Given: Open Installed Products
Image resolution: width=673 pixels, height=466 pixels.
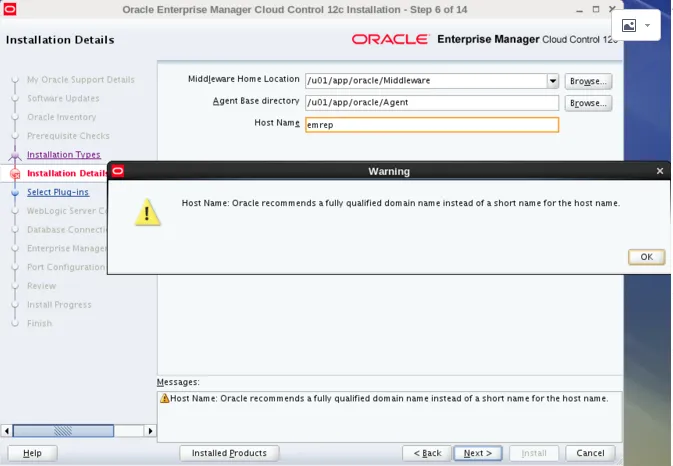Looking at the screenshot, I should (229, 453).
